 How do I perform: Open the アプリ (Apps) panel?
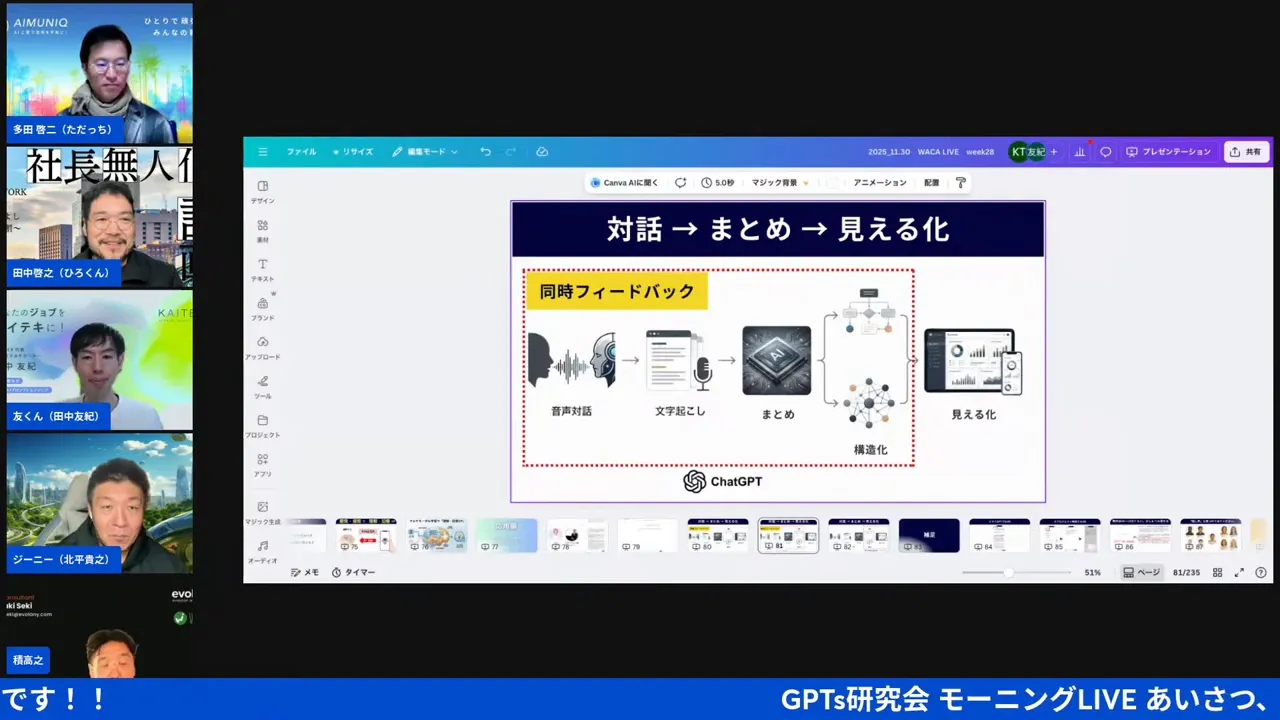pos(262,466)
